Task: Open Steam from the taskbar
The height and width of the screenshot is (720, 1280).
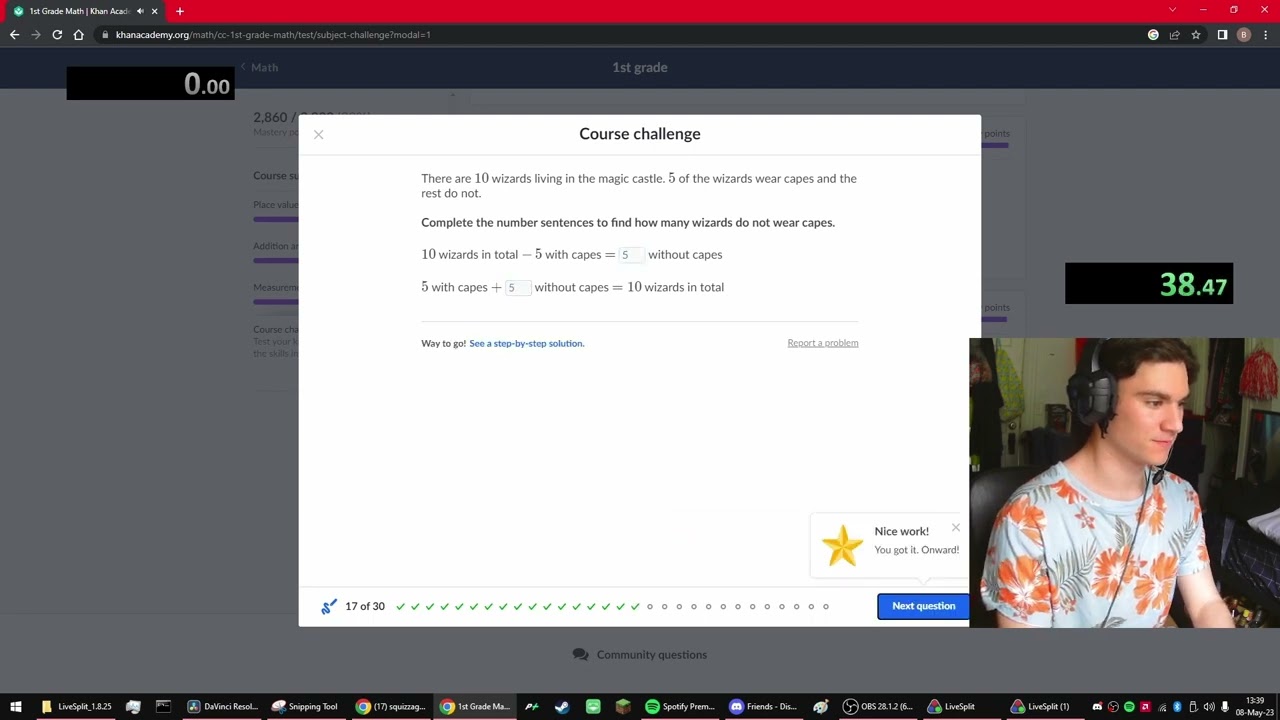Action: coord(562,707)
